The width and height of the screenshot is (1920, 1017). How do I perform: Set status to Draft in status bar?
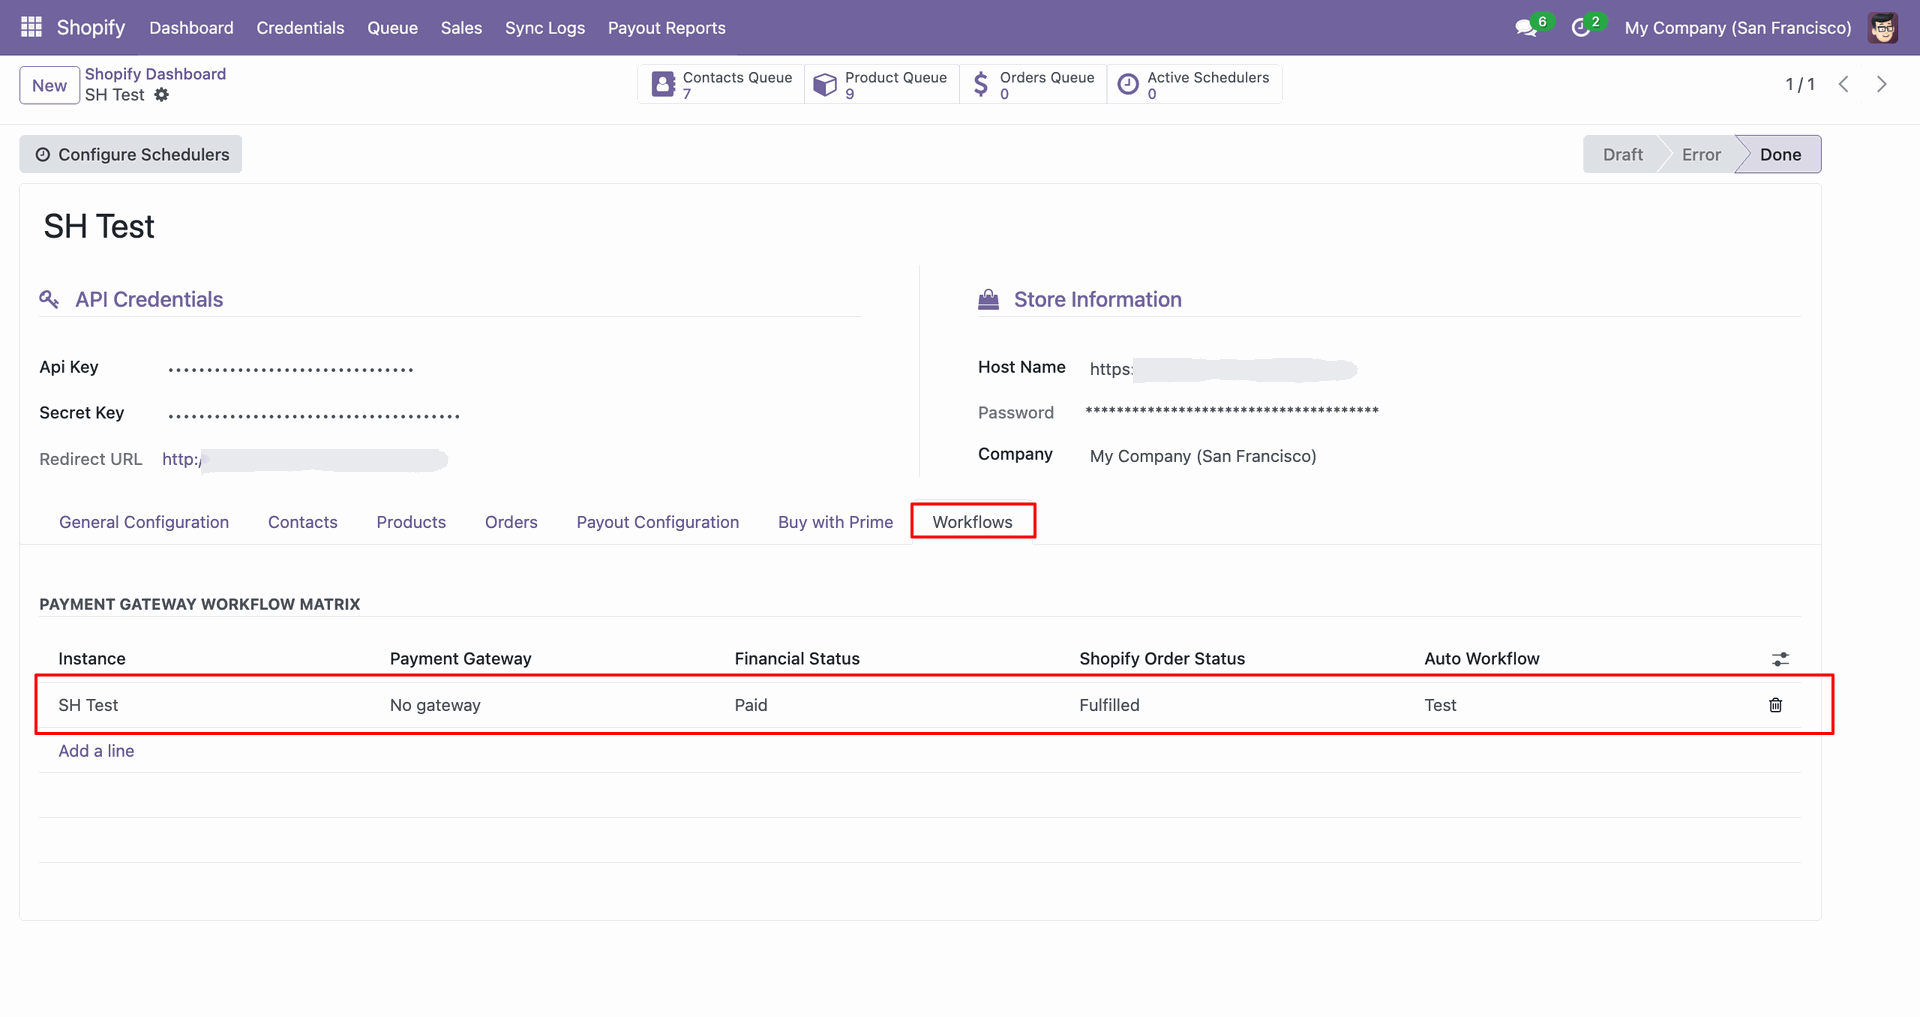(1622, 154)
